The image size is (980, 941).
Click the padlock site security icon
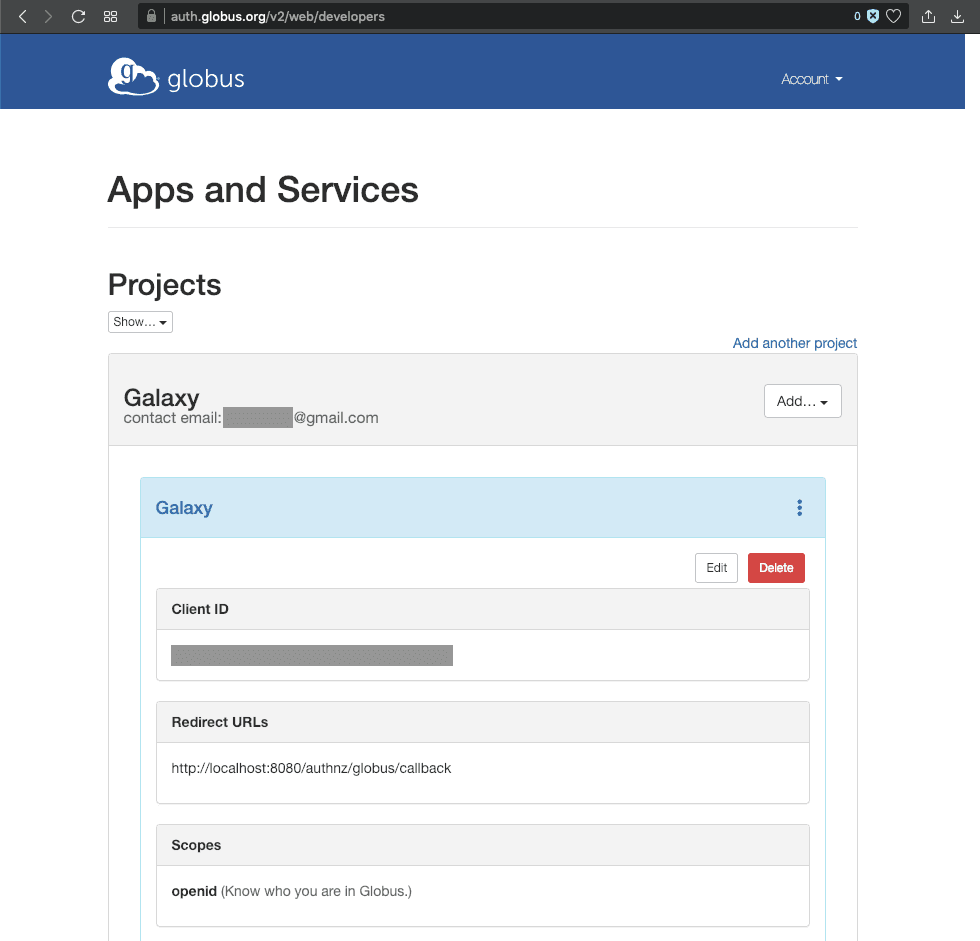coord(152,16)
